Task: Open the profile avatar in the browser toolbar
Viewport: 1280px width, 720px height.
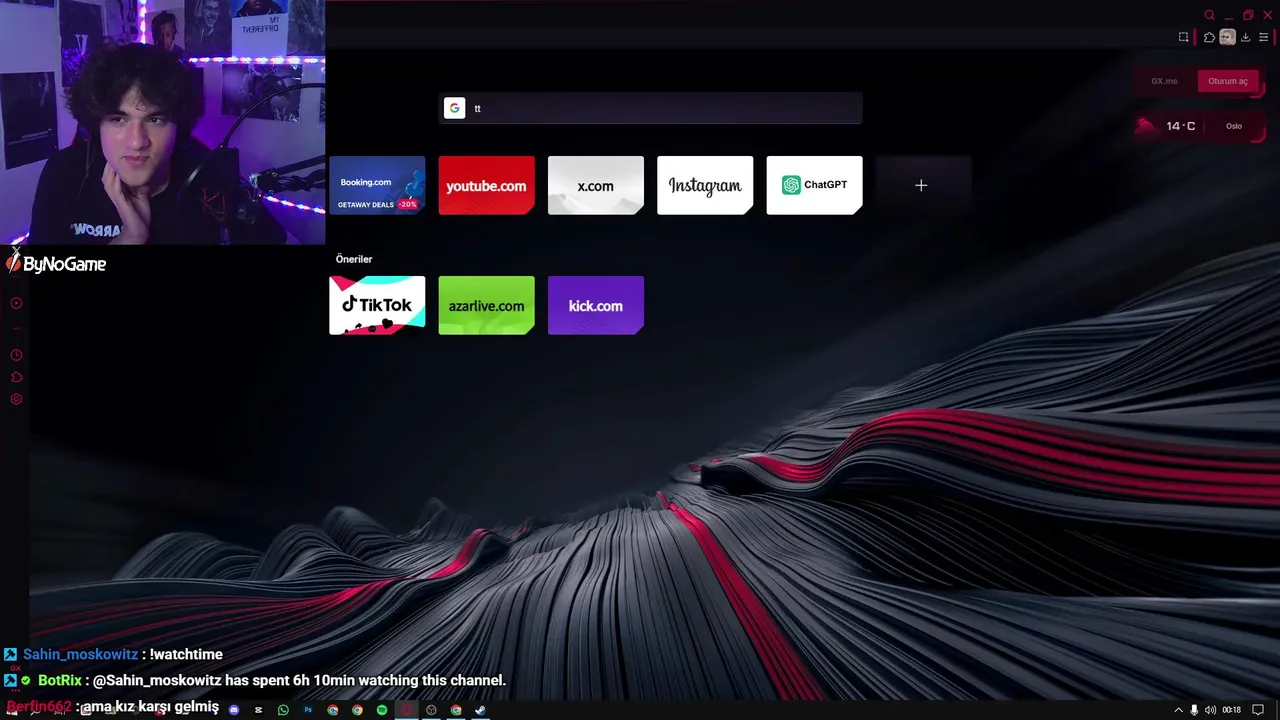Action: pos(1227,37)
